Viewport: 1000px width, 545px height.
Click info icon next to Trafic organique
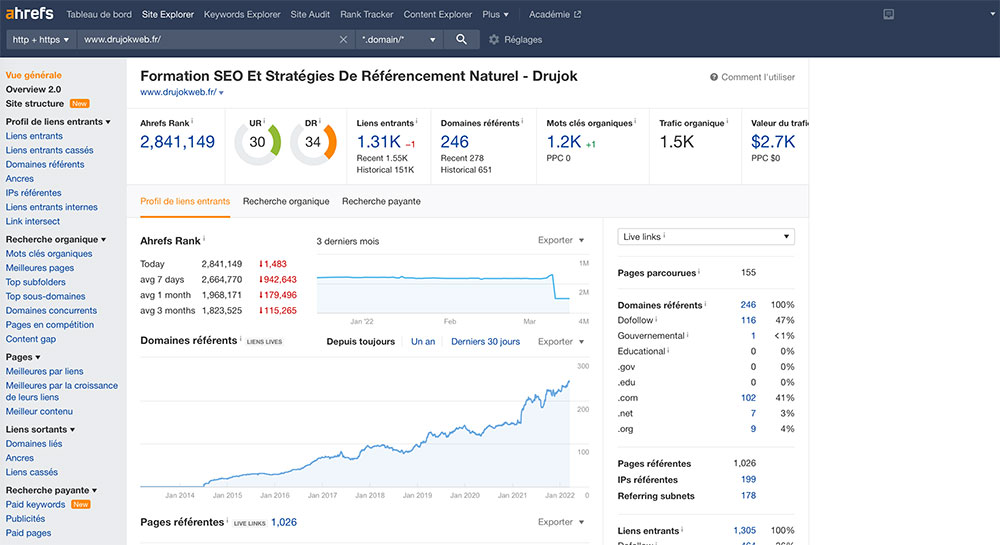tap(728, 121)
